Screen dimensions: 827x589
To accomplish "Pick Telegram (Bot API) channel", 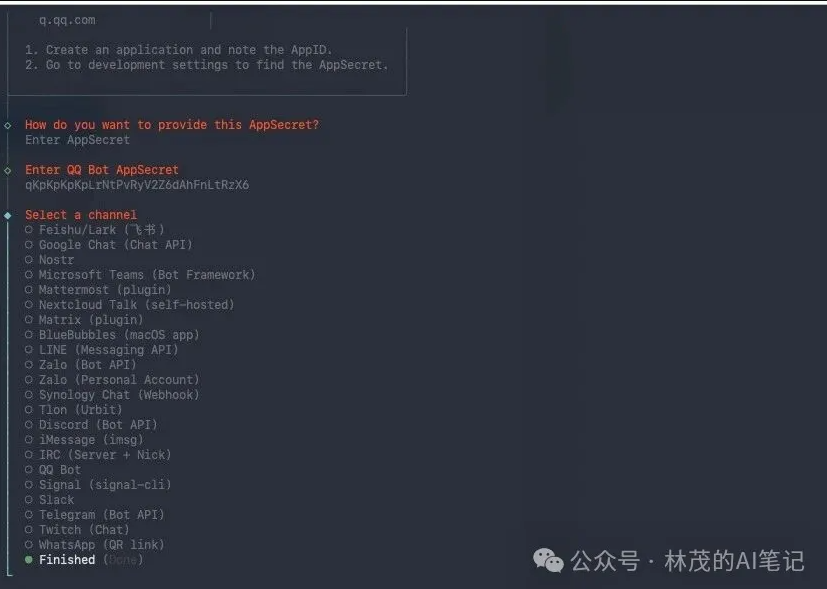I will [x=101, y=515].
